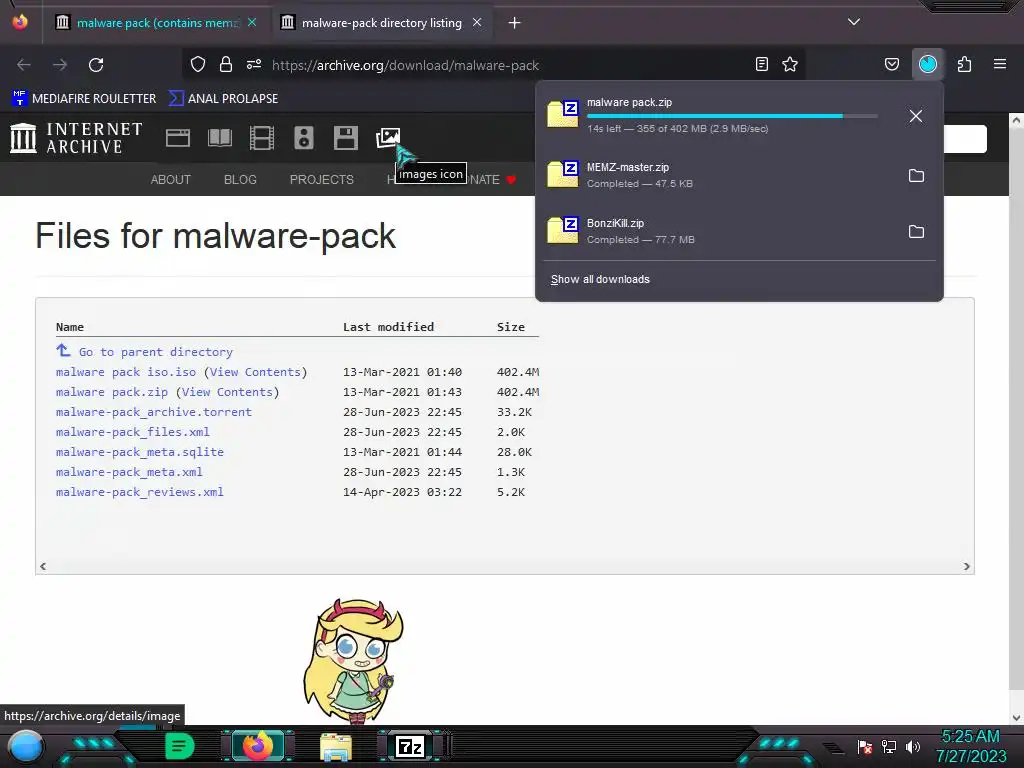Viewport: 1024px width, 768px height.
Task: Open the Windows start orb
Action: [26, 747]
